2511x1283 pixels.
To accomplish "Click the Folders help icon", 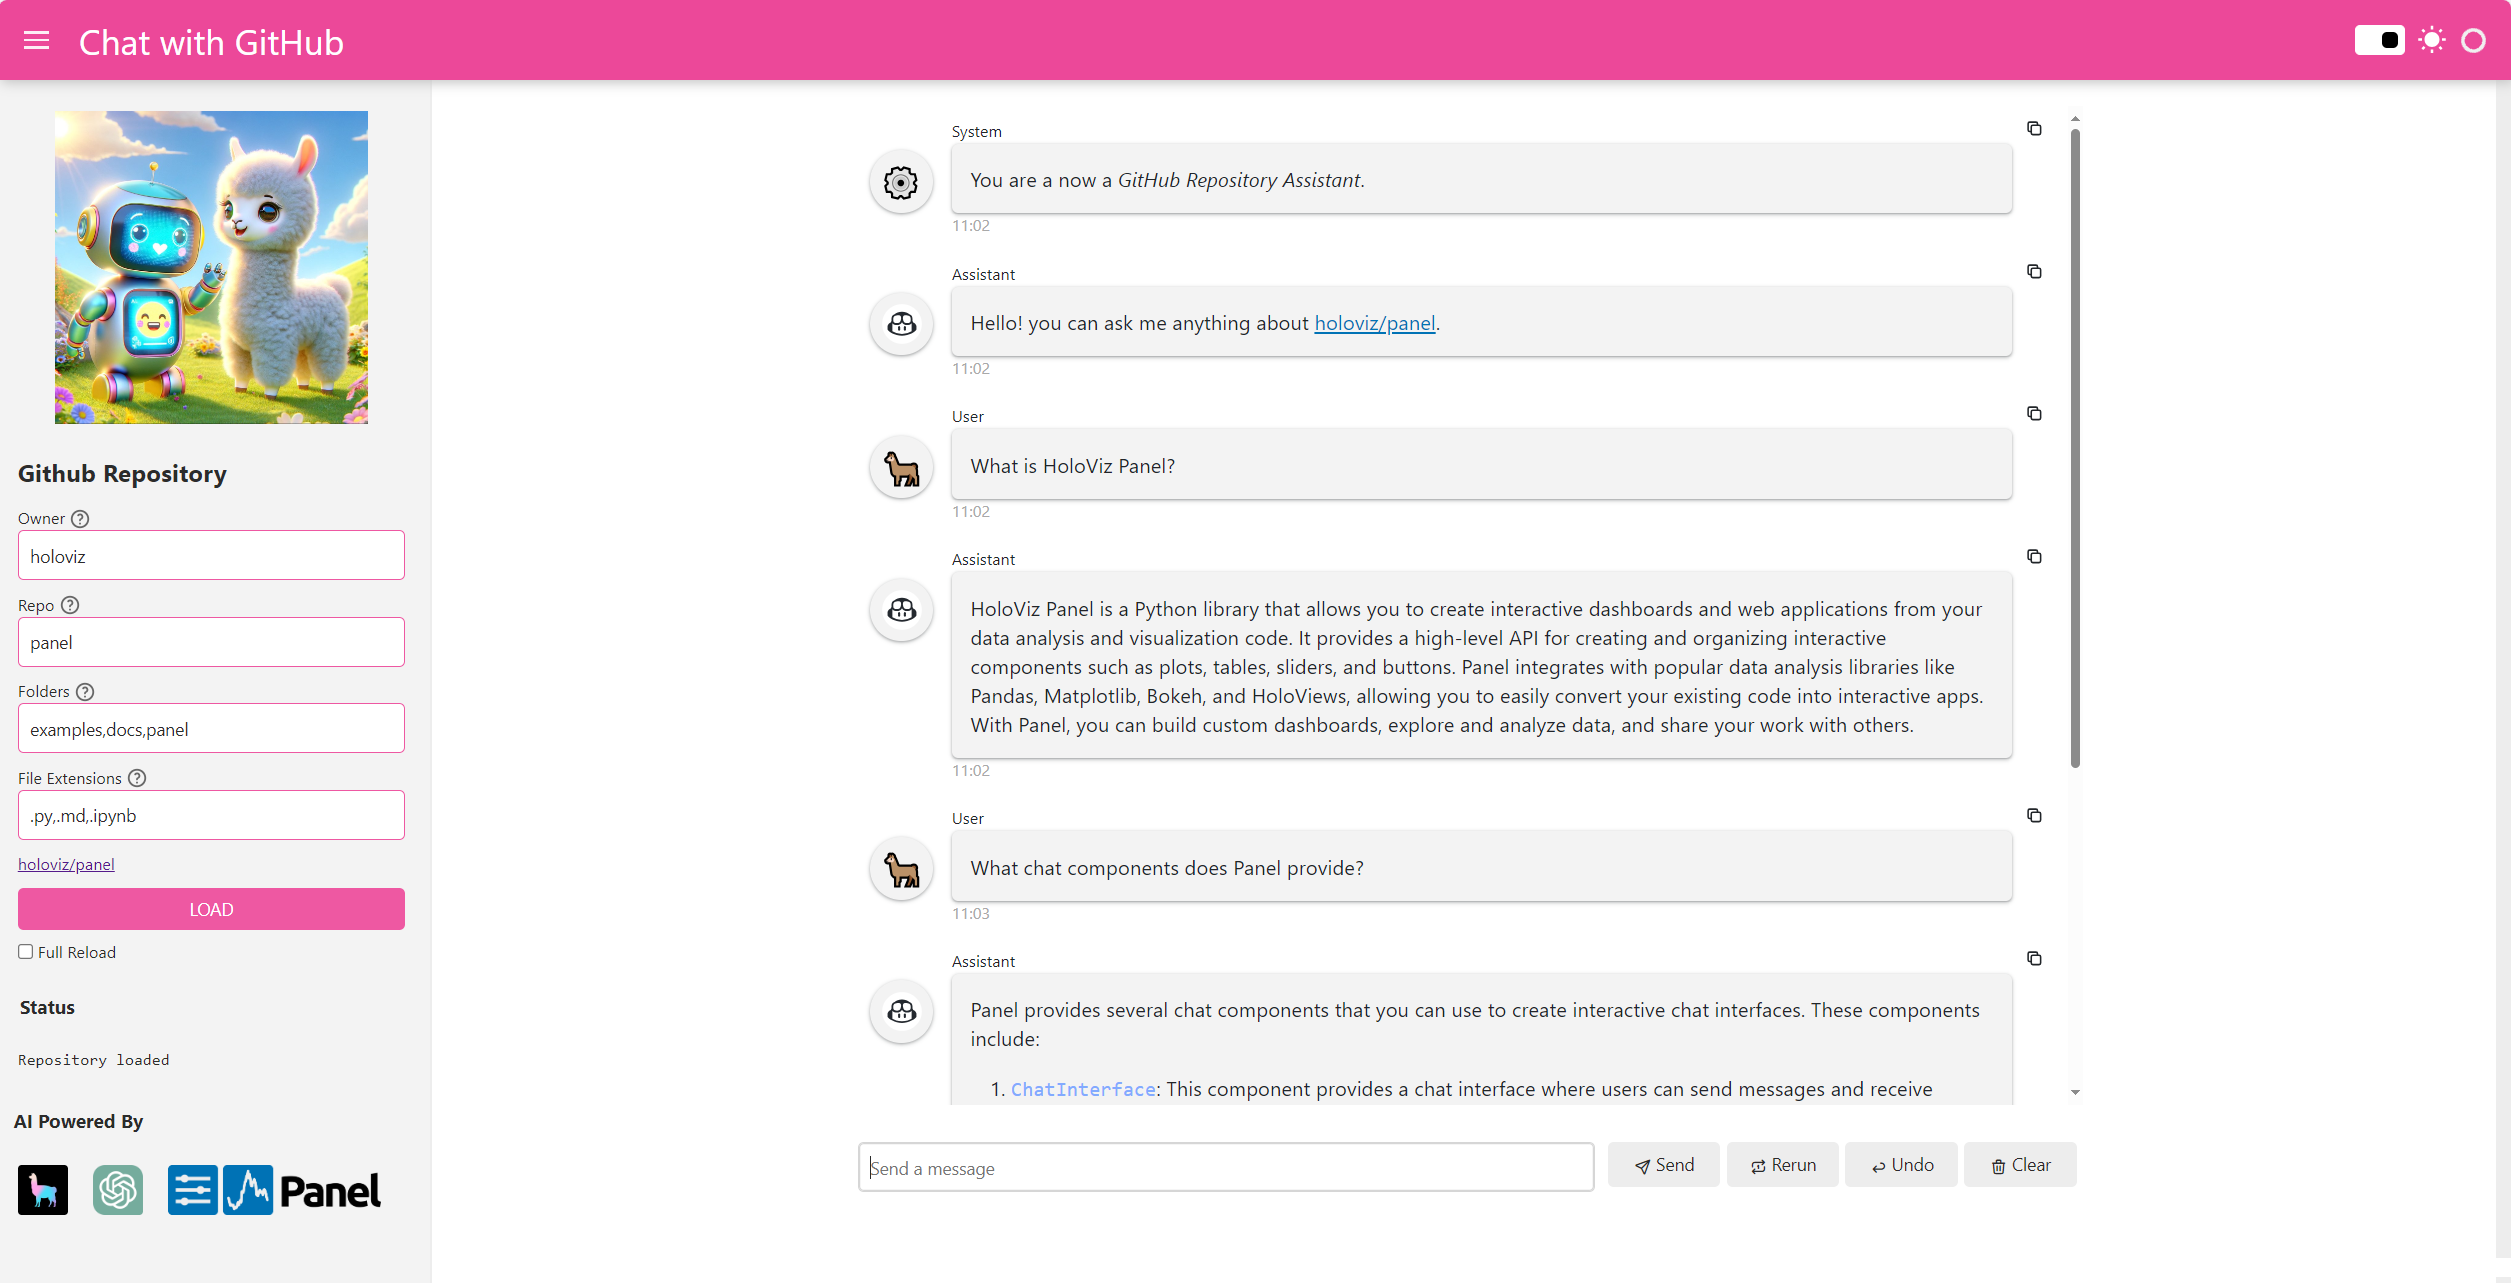I will [x=85, y=691].
